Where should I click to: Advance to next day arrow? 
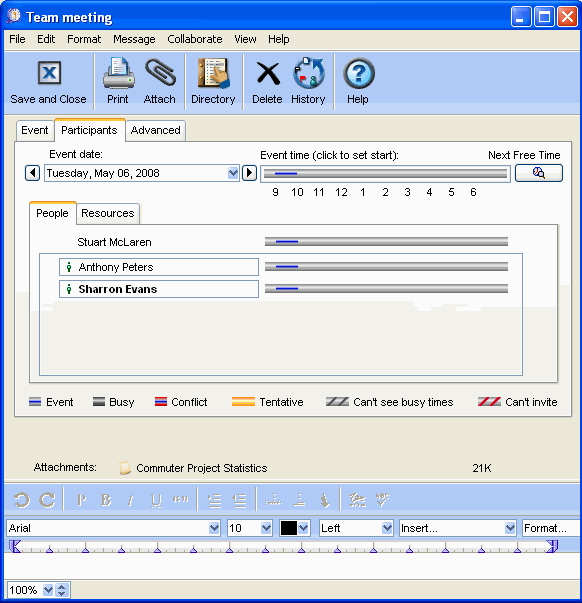click(249, 173)
